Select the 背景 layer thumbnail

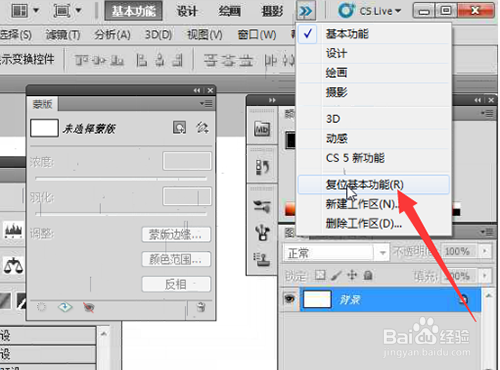click(x=317, y=299)
